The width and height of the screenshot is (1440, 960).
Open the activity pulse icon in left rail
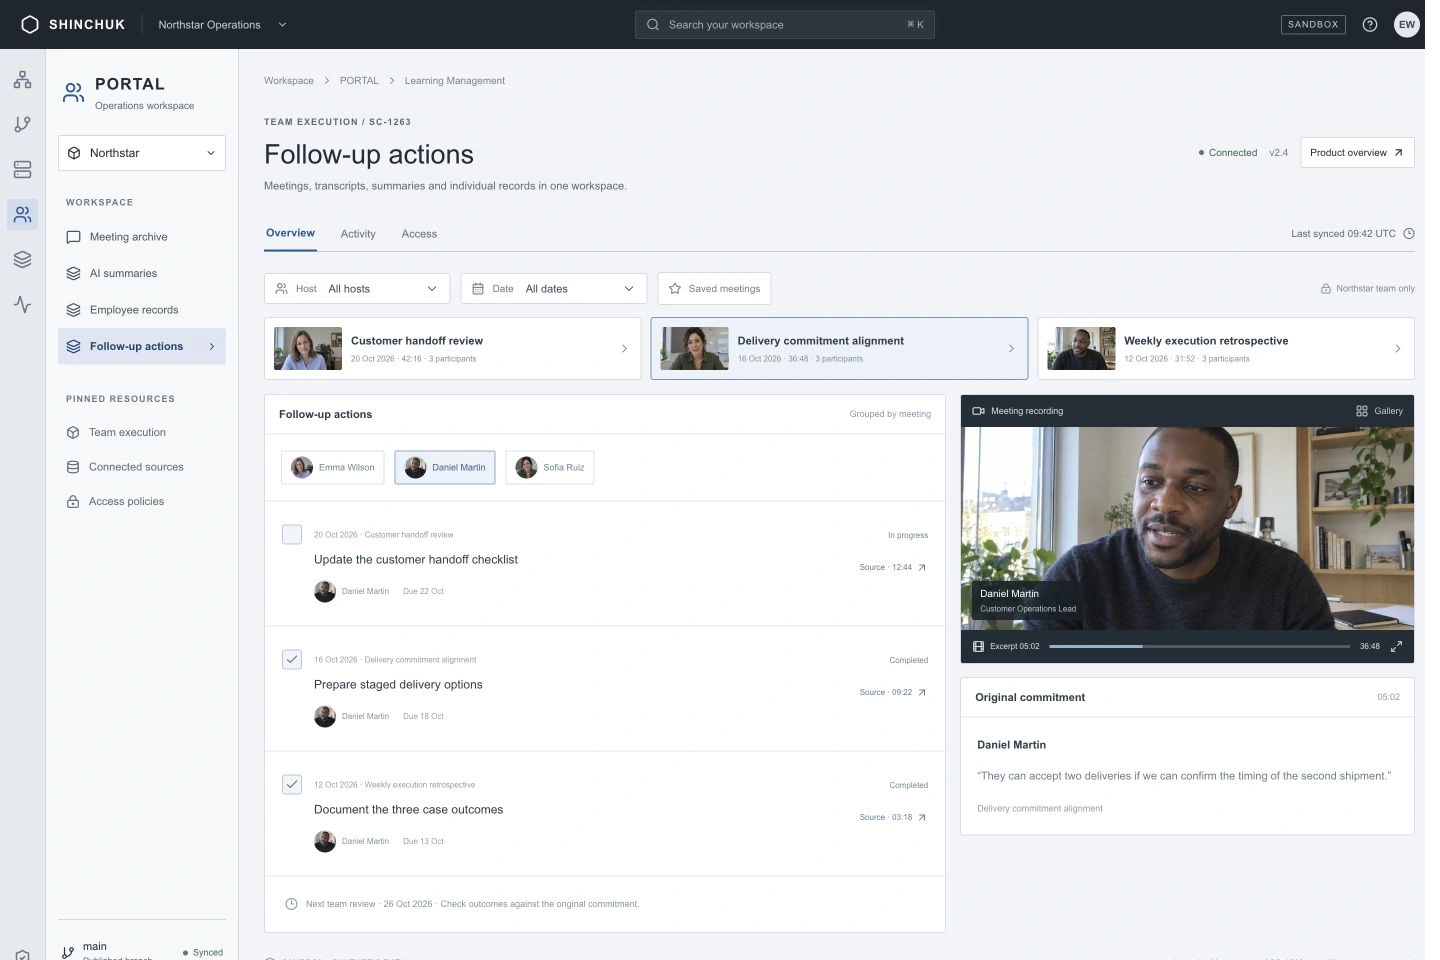coord(22,304)
